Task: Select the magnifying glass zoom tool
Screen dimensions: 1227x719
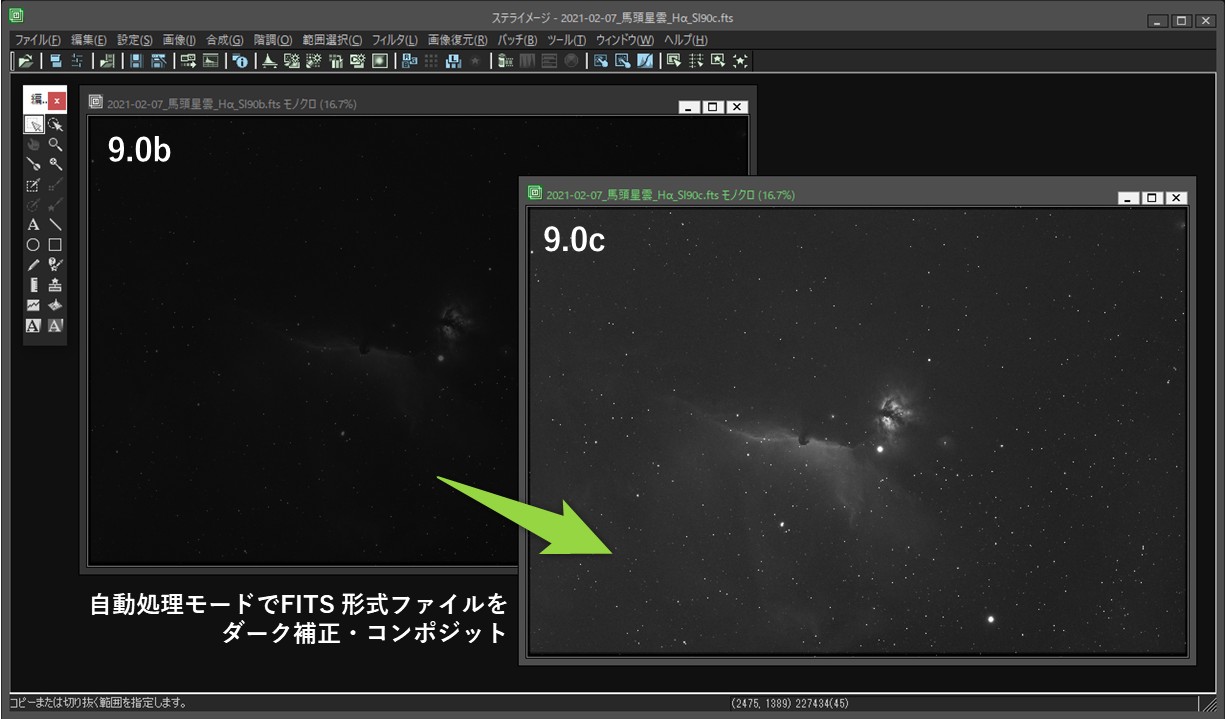Action: pos(56,145)
